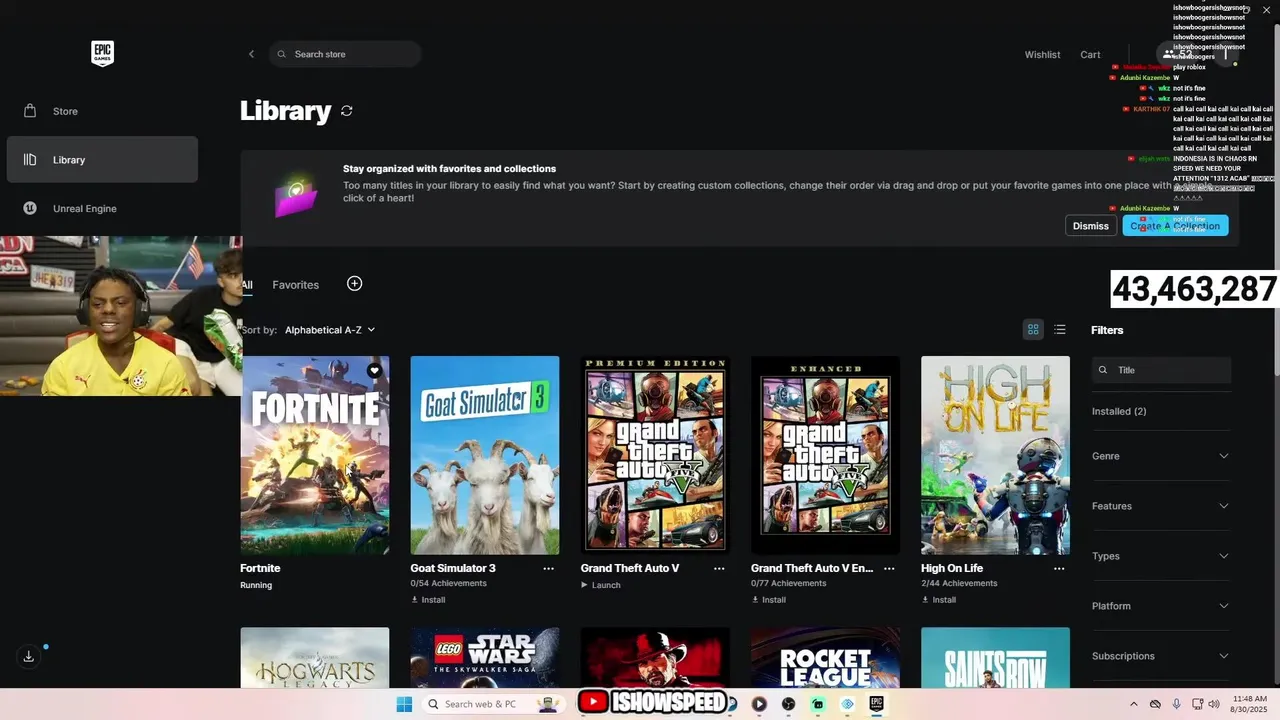Screen dimensions: 1280x720
Task: Switch to list view
Action: point(1060,330)
